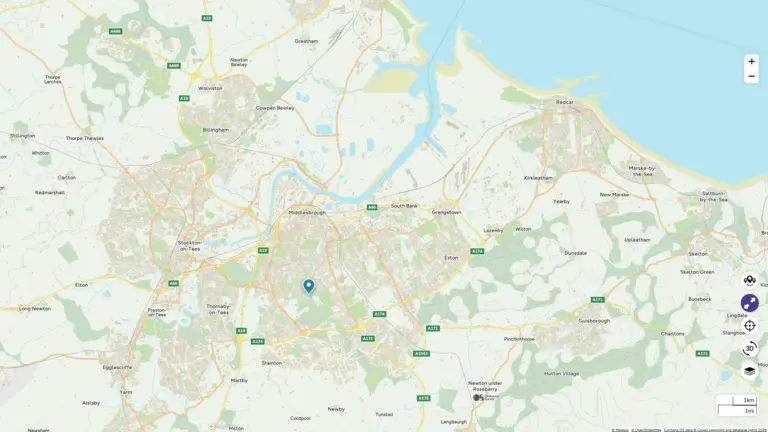
Task: Click the A66 road badge near South Bank
Action: click(x=372, y=208)
